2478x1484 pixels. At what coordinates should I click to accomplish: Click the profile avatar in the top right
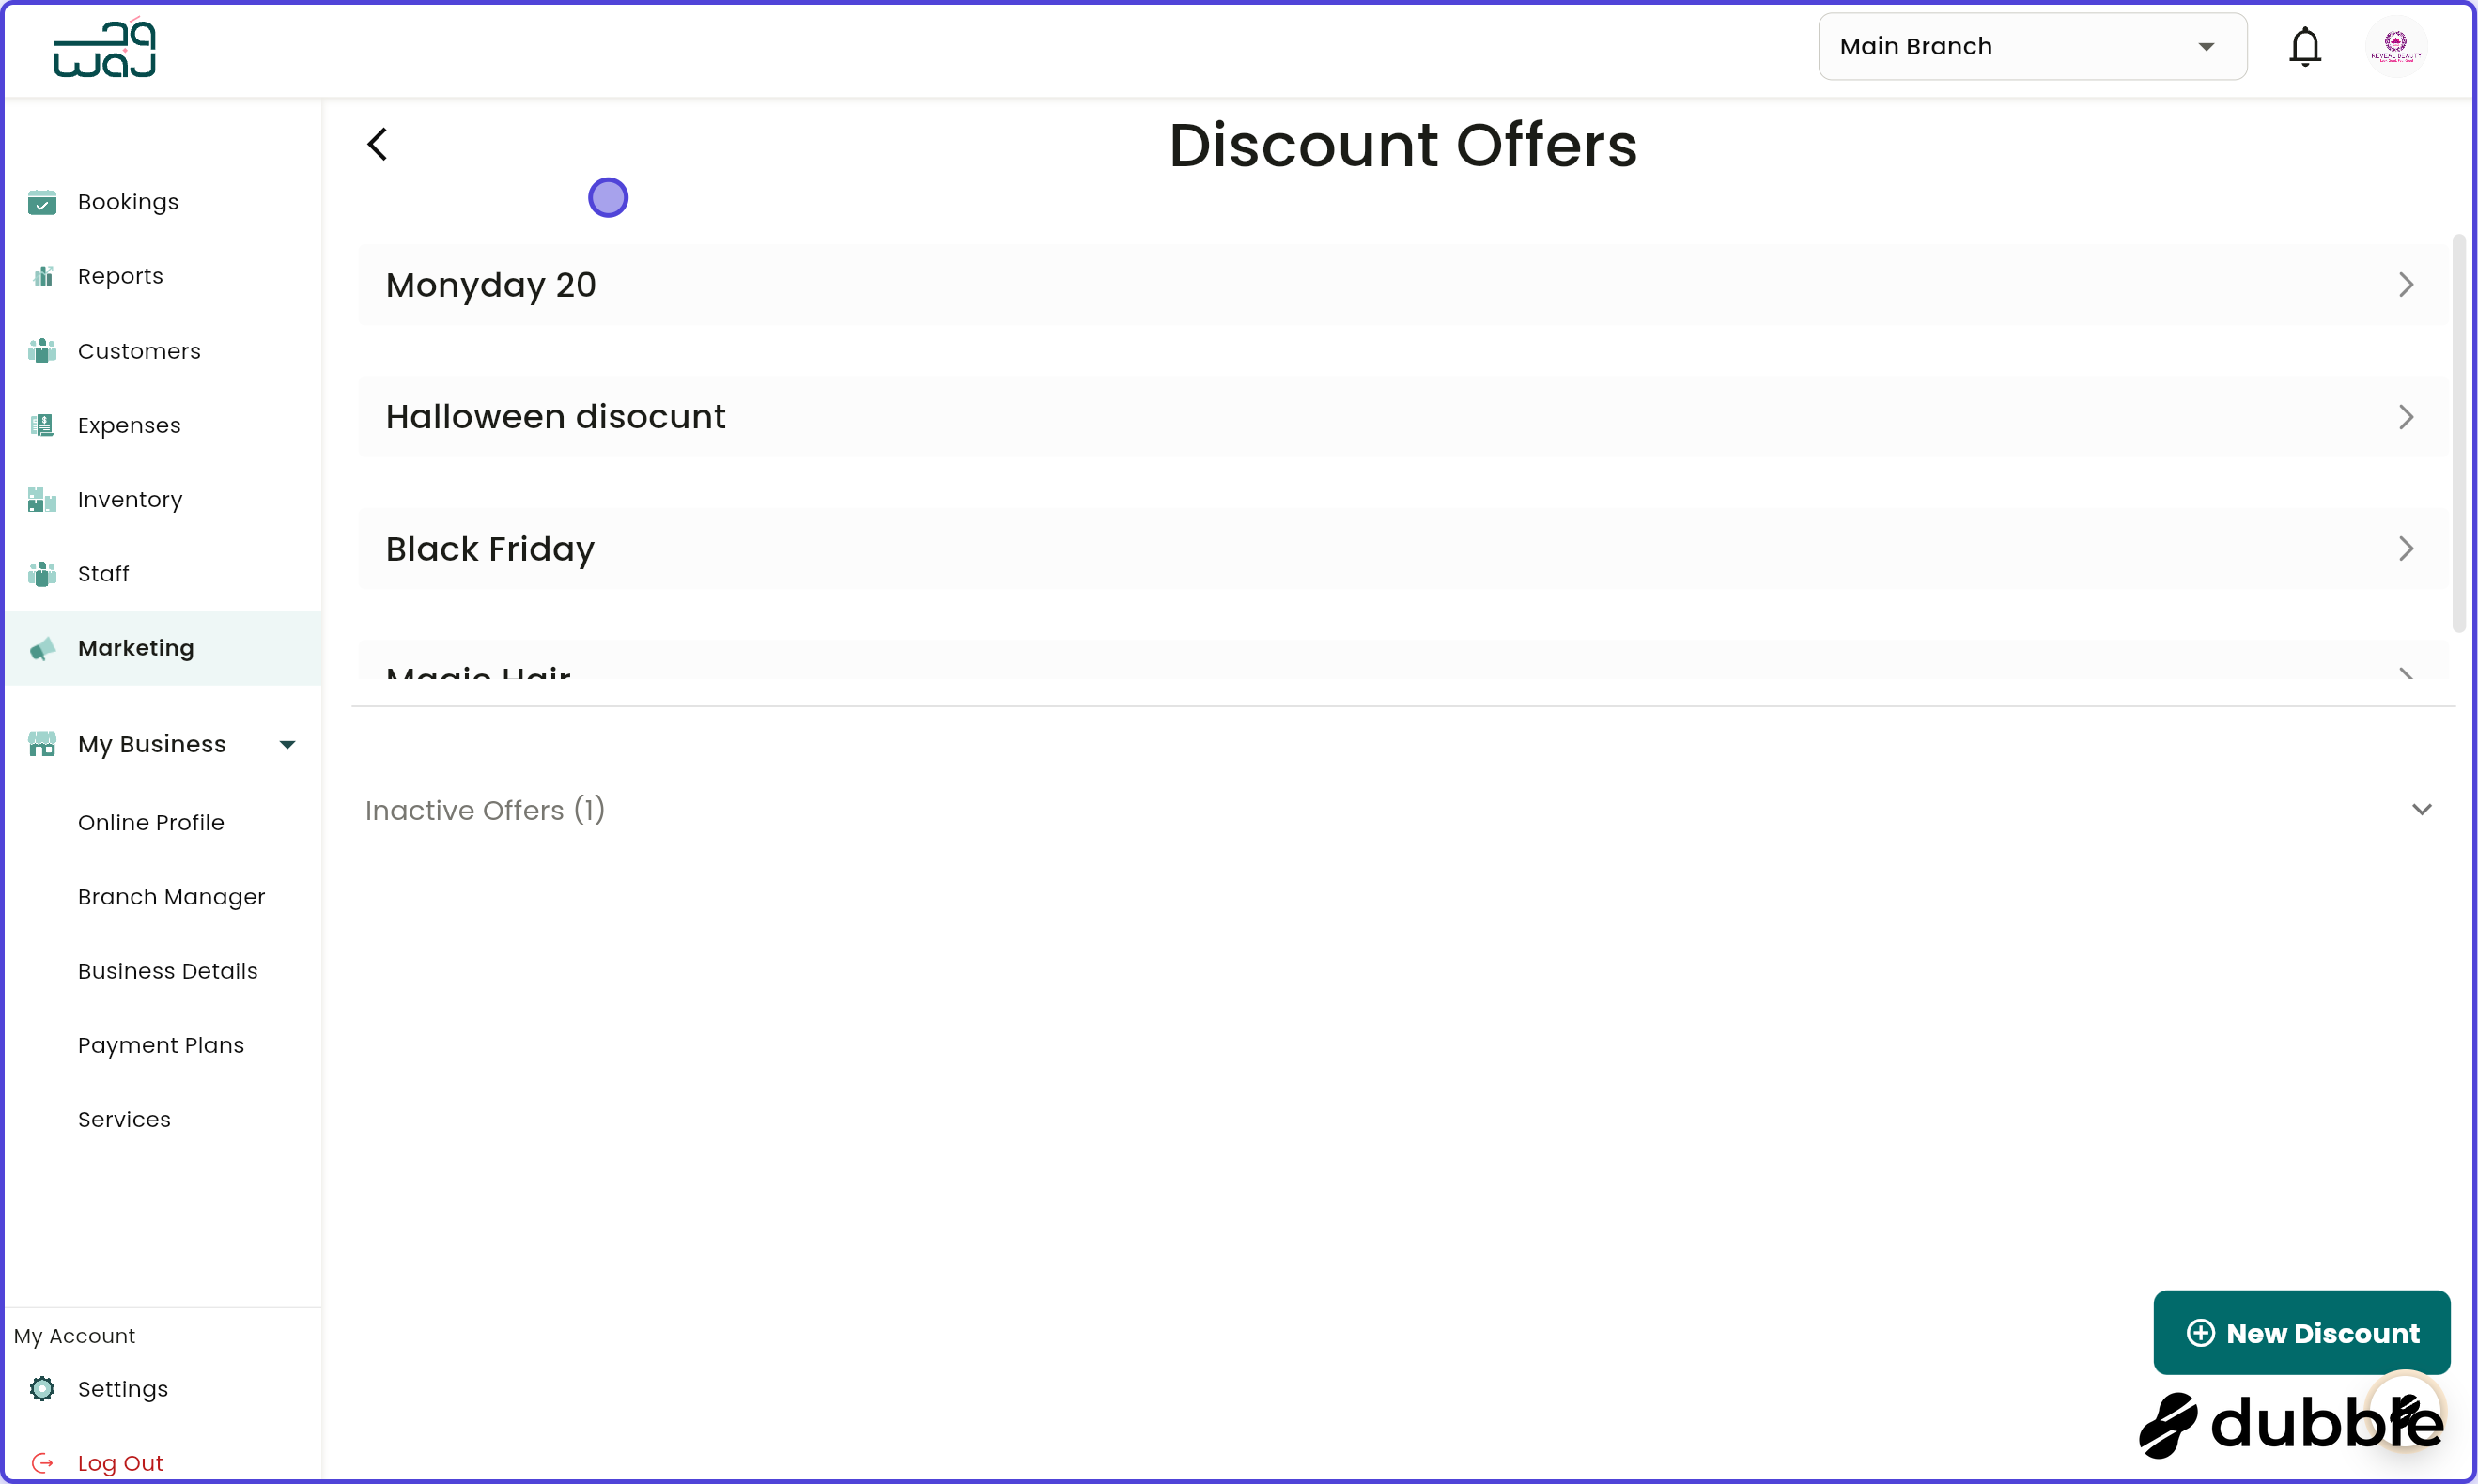tap(2396, 46)
